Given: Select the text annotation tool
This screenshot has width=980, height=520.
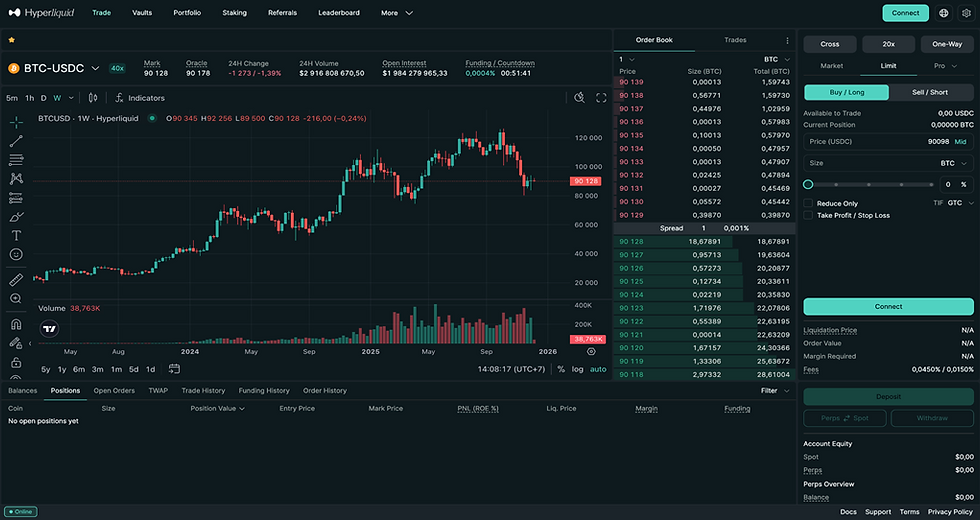Looking at the screenshot, I should tap(16, 236).
